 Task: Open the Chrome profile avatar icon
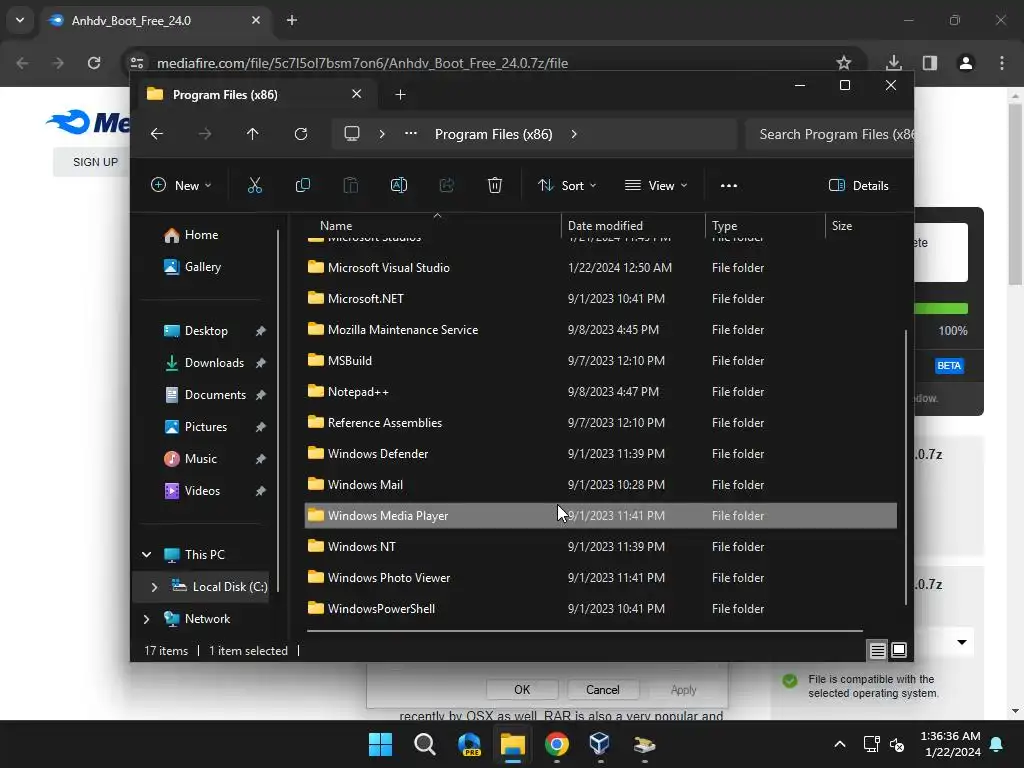(x=966, y=63)
